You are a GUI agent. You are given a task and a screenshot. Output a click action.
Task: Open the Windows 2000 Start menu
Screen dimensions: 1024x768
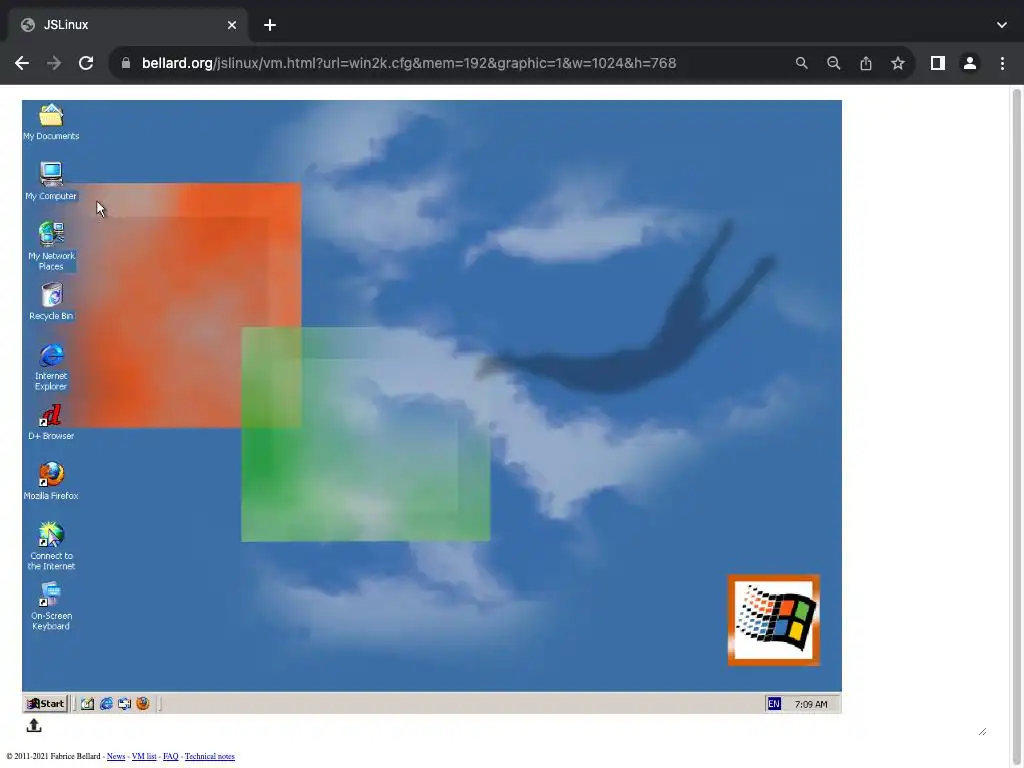(46, 703)
